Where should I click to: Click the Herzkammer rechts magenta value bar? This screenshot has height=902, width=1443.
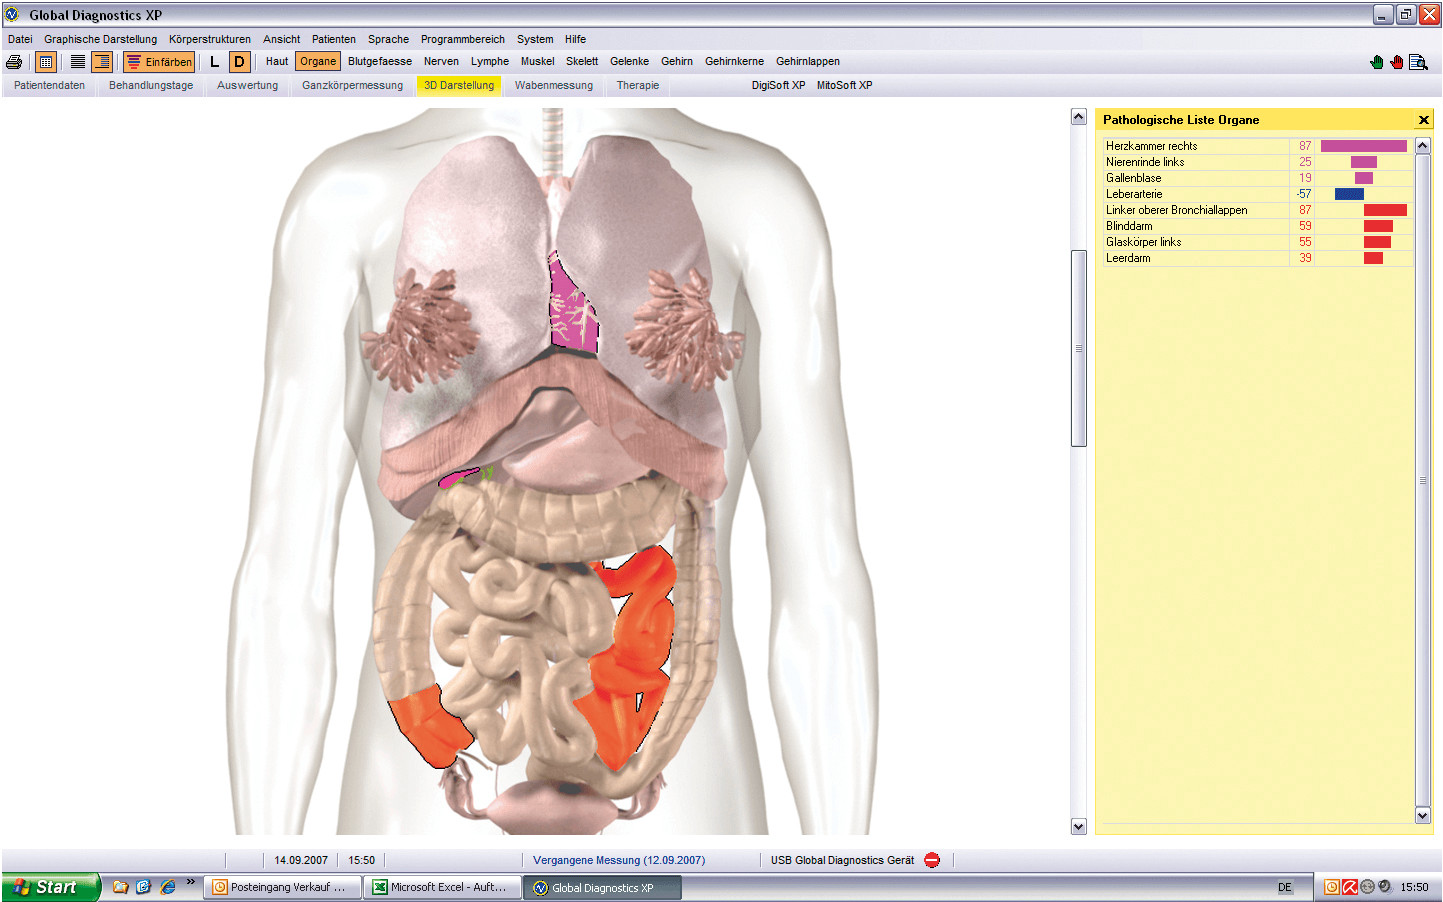(x=1363, y=146)
